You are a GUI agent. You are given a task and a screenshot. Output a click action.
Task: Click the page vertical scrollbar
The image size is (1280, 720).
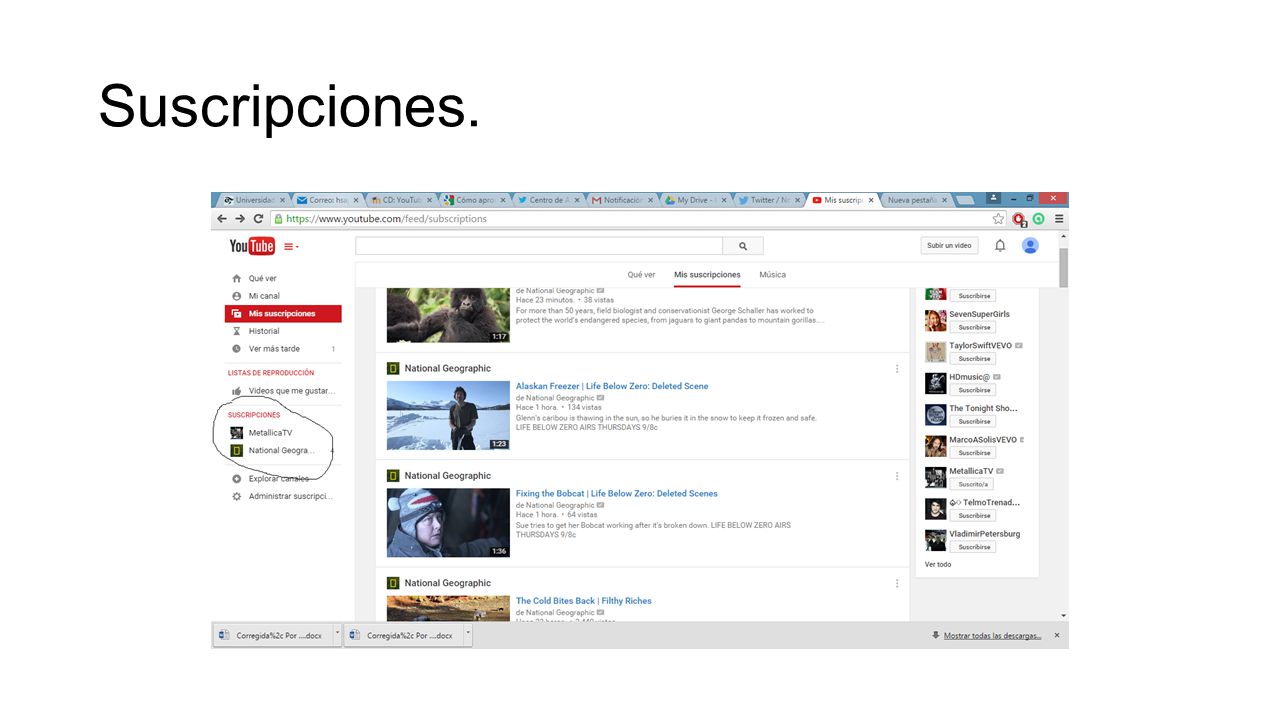1064,267
